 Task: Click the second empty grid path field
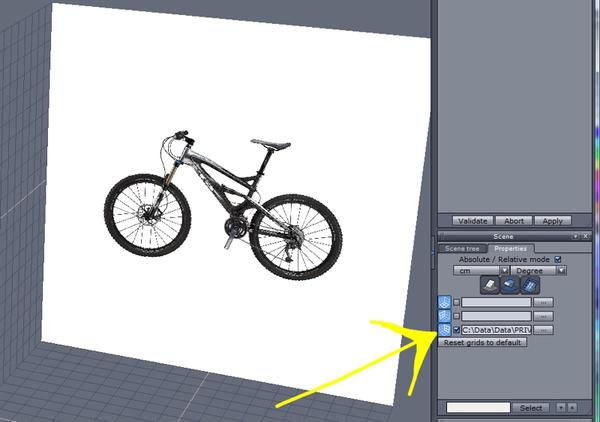click(496, 316)
